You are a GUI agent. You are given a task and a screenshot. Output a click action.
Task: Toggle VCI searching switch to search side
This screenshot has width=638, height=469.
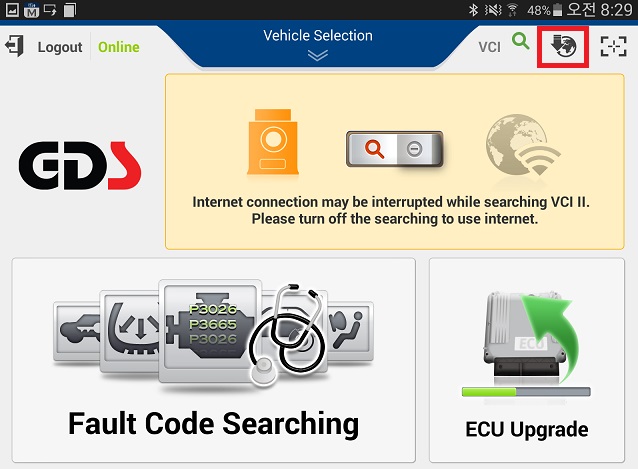click(x=373, y=149)
